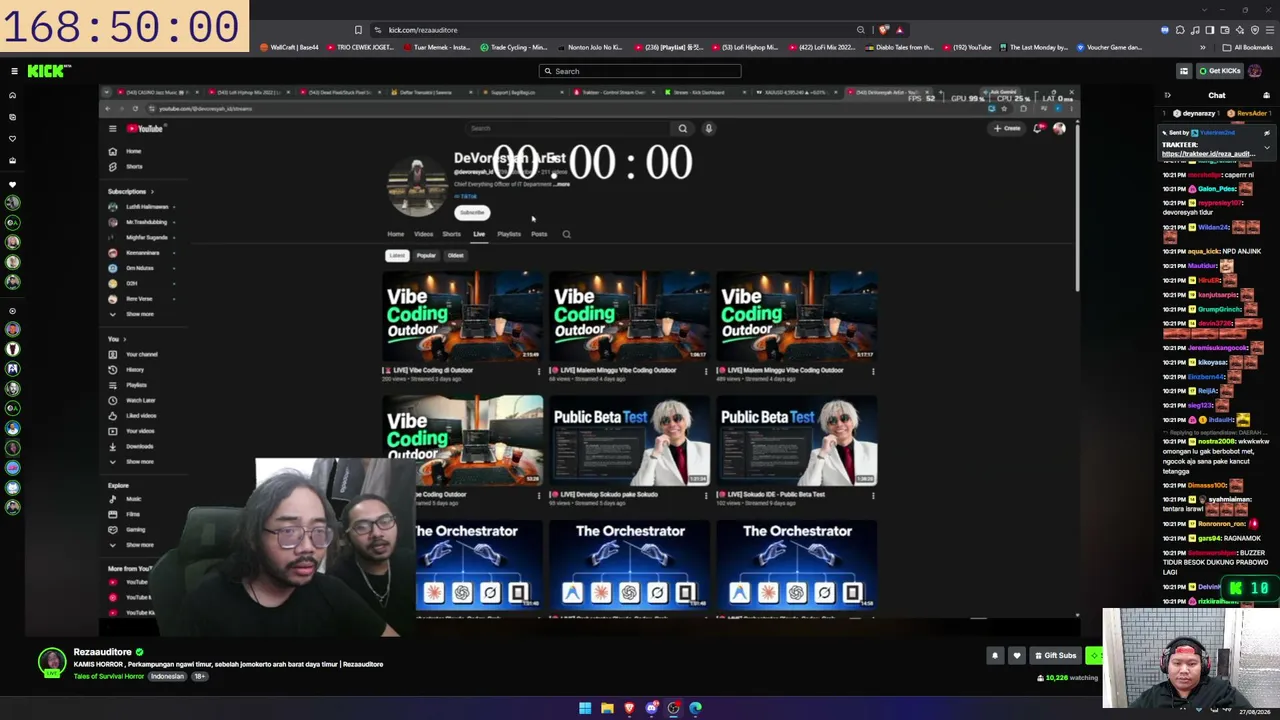Viewport: 1280px width, 720px height.
Task: Open the Rezaauditore channel name
Action: 102,652
